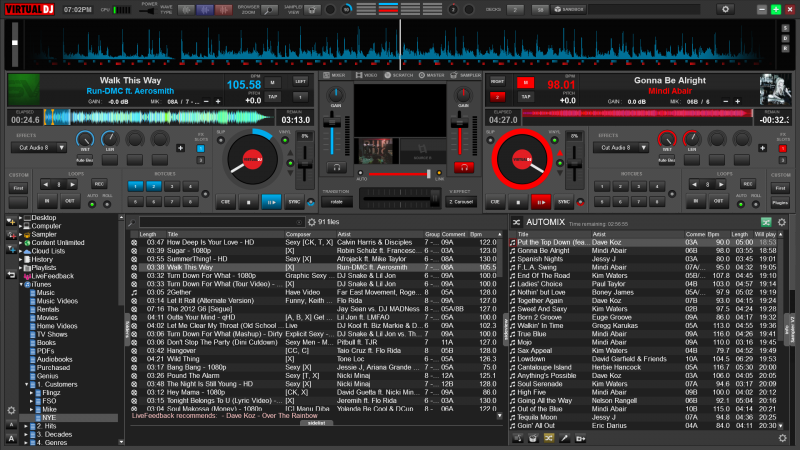Screen dimensions: 800x450
Task: Select the red waveform type button
Action: pos(223,10)
